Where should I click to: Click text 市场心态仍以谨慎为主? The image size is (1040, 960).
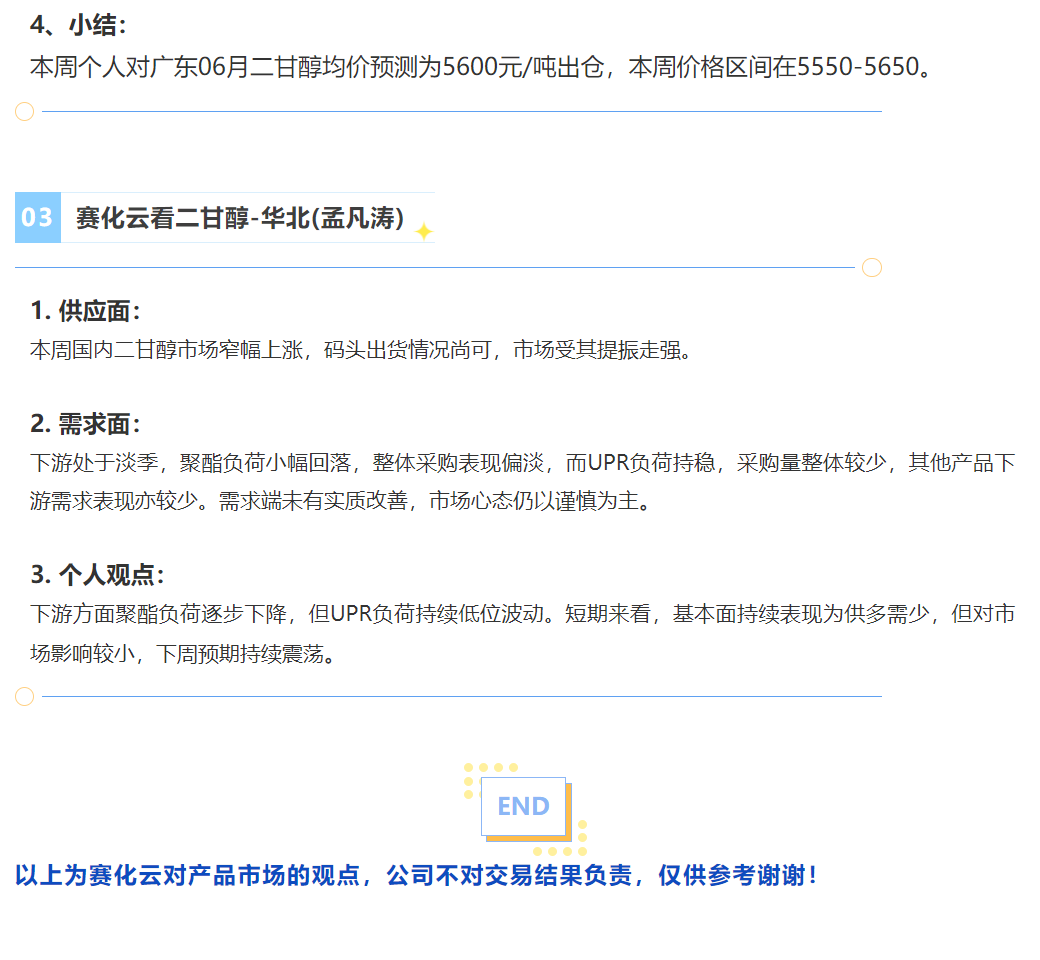tap(534, 501)
